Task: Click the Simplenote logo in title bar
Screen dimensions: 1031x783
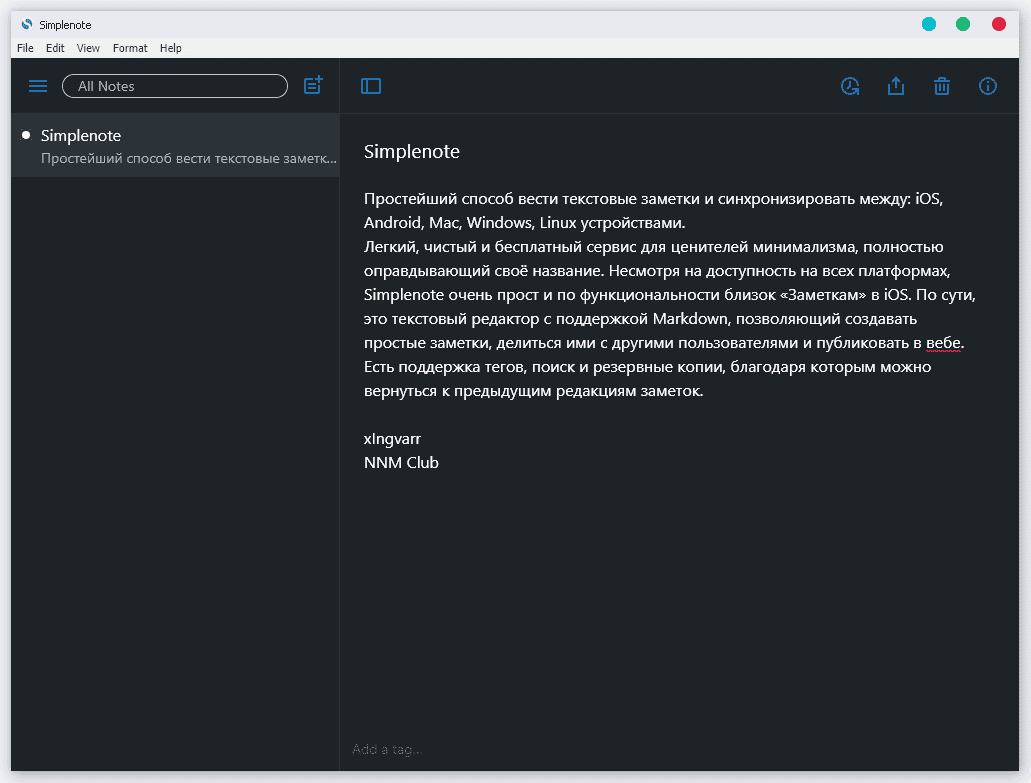Action: click(x=27, y=24)
